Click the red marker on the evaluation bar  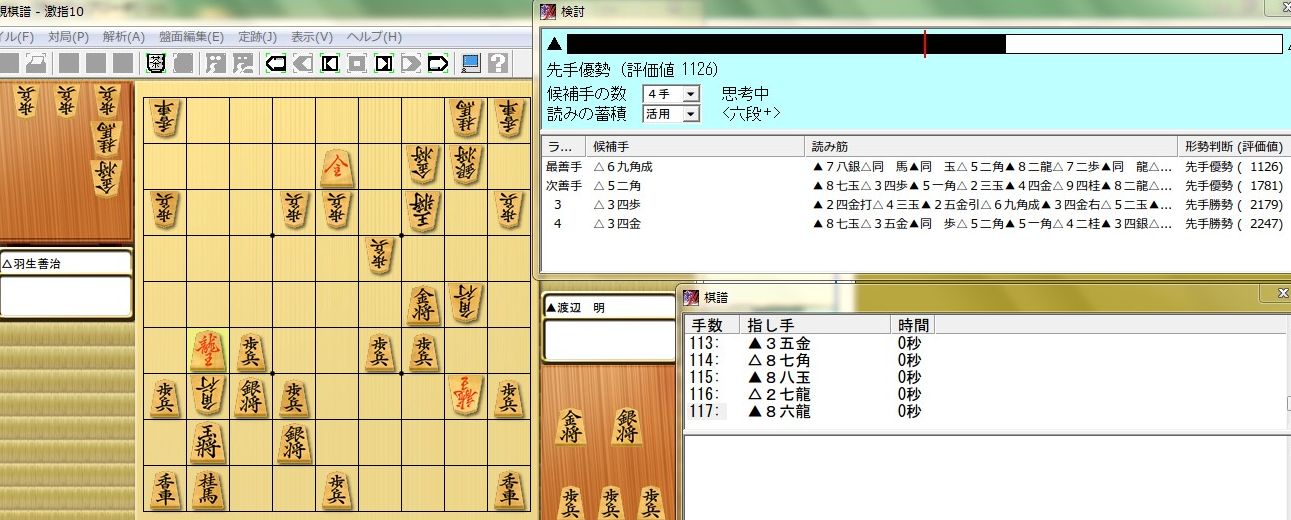[925, 44]
